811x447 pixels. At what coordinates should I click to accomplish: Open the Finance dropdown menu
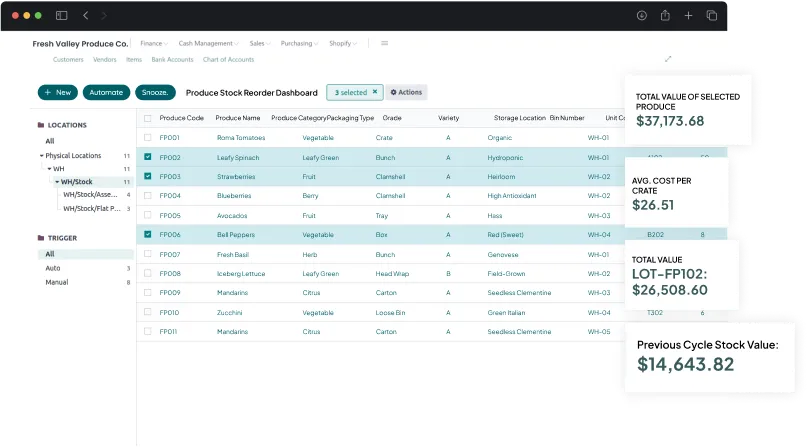point(154,43)
